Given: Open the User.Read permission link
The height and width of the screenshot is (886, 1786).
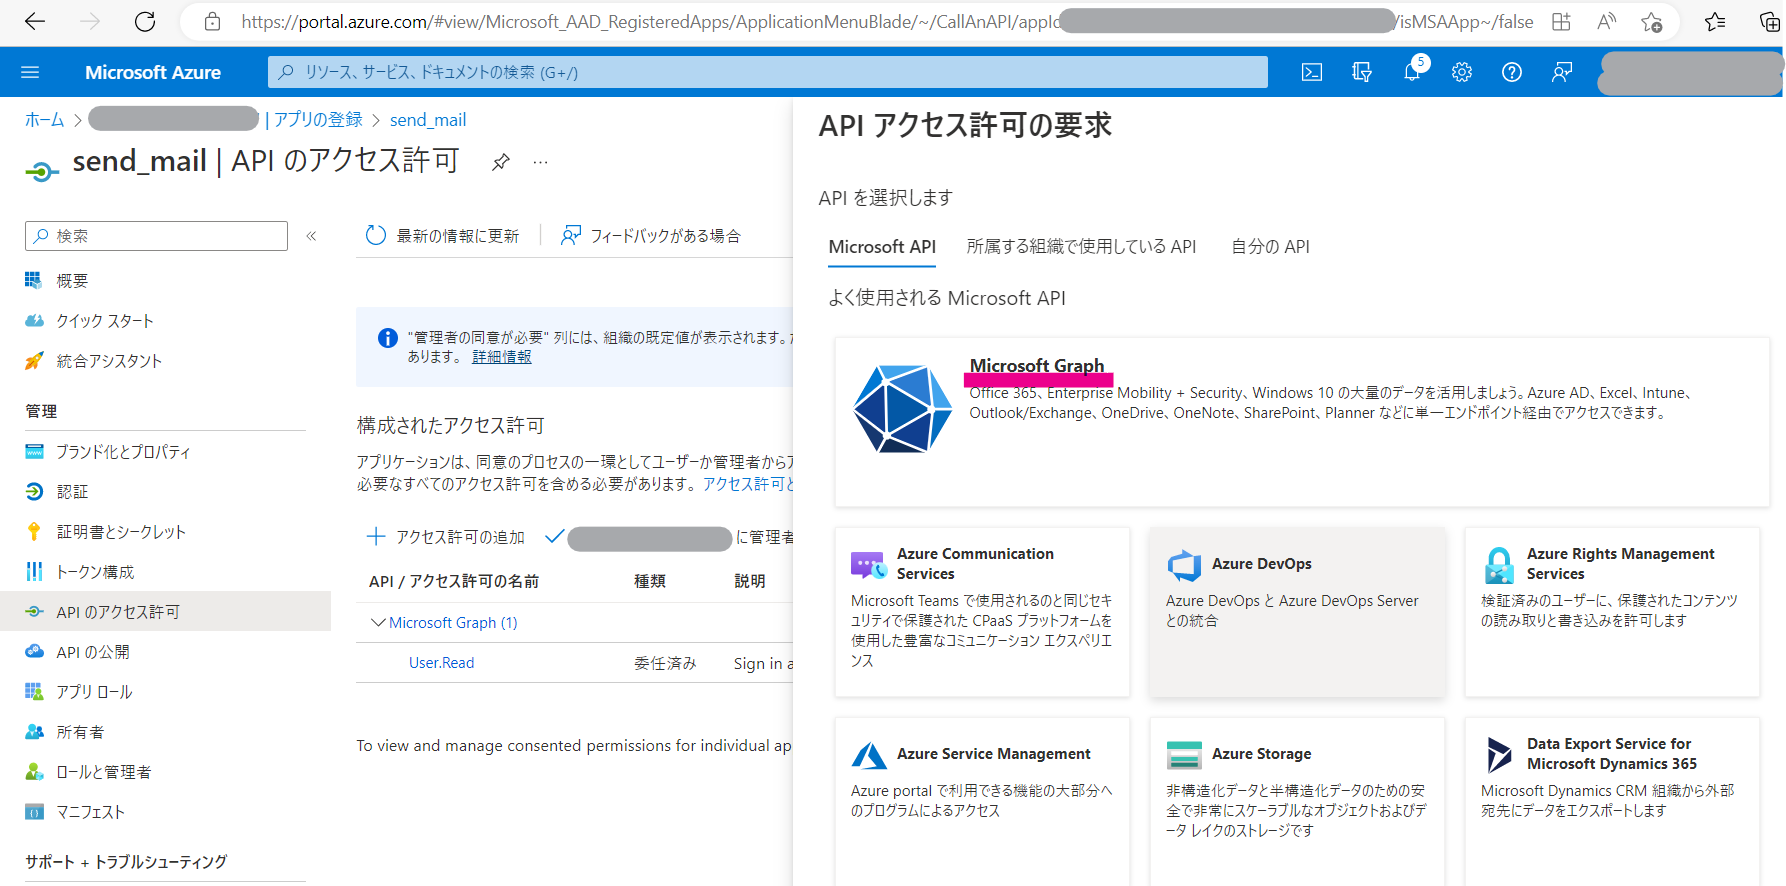Looking at the screenshot, I should (x=441, y=663).
